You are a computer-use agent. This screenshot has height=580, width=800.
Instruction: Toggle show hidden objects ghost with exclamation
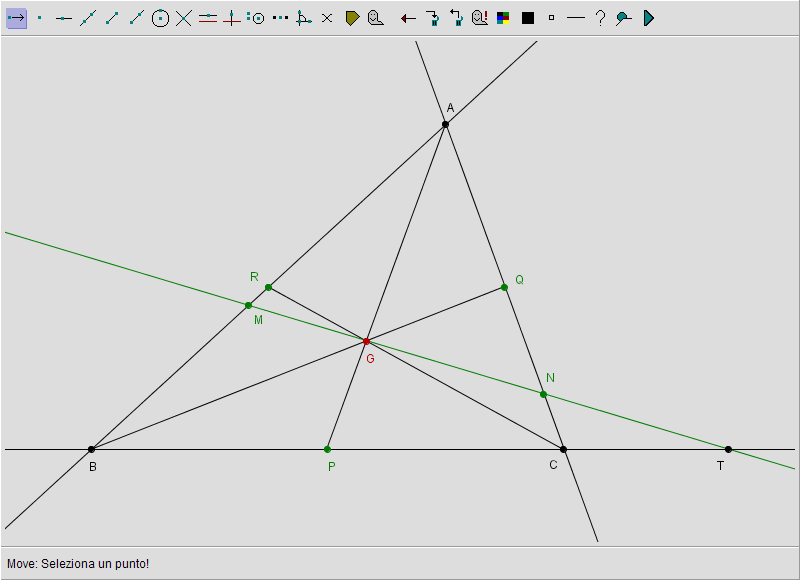(x=480, y=18)
